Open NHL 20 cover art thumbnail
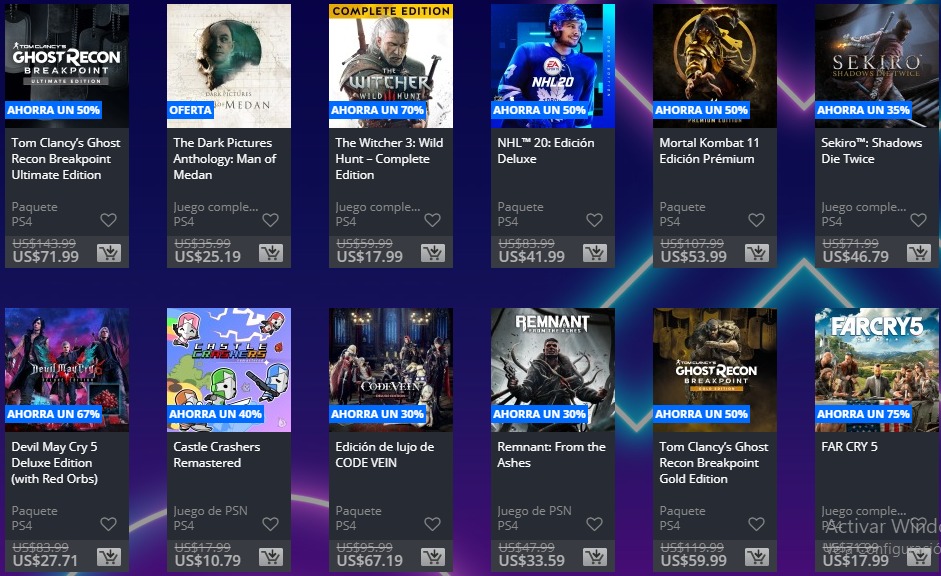The image size is (941, 576). (x=553, y=66)
